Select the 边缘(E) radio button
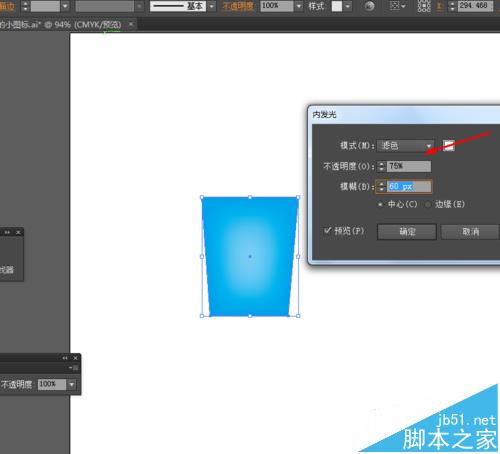500x454 pixels. click(428, 204)
